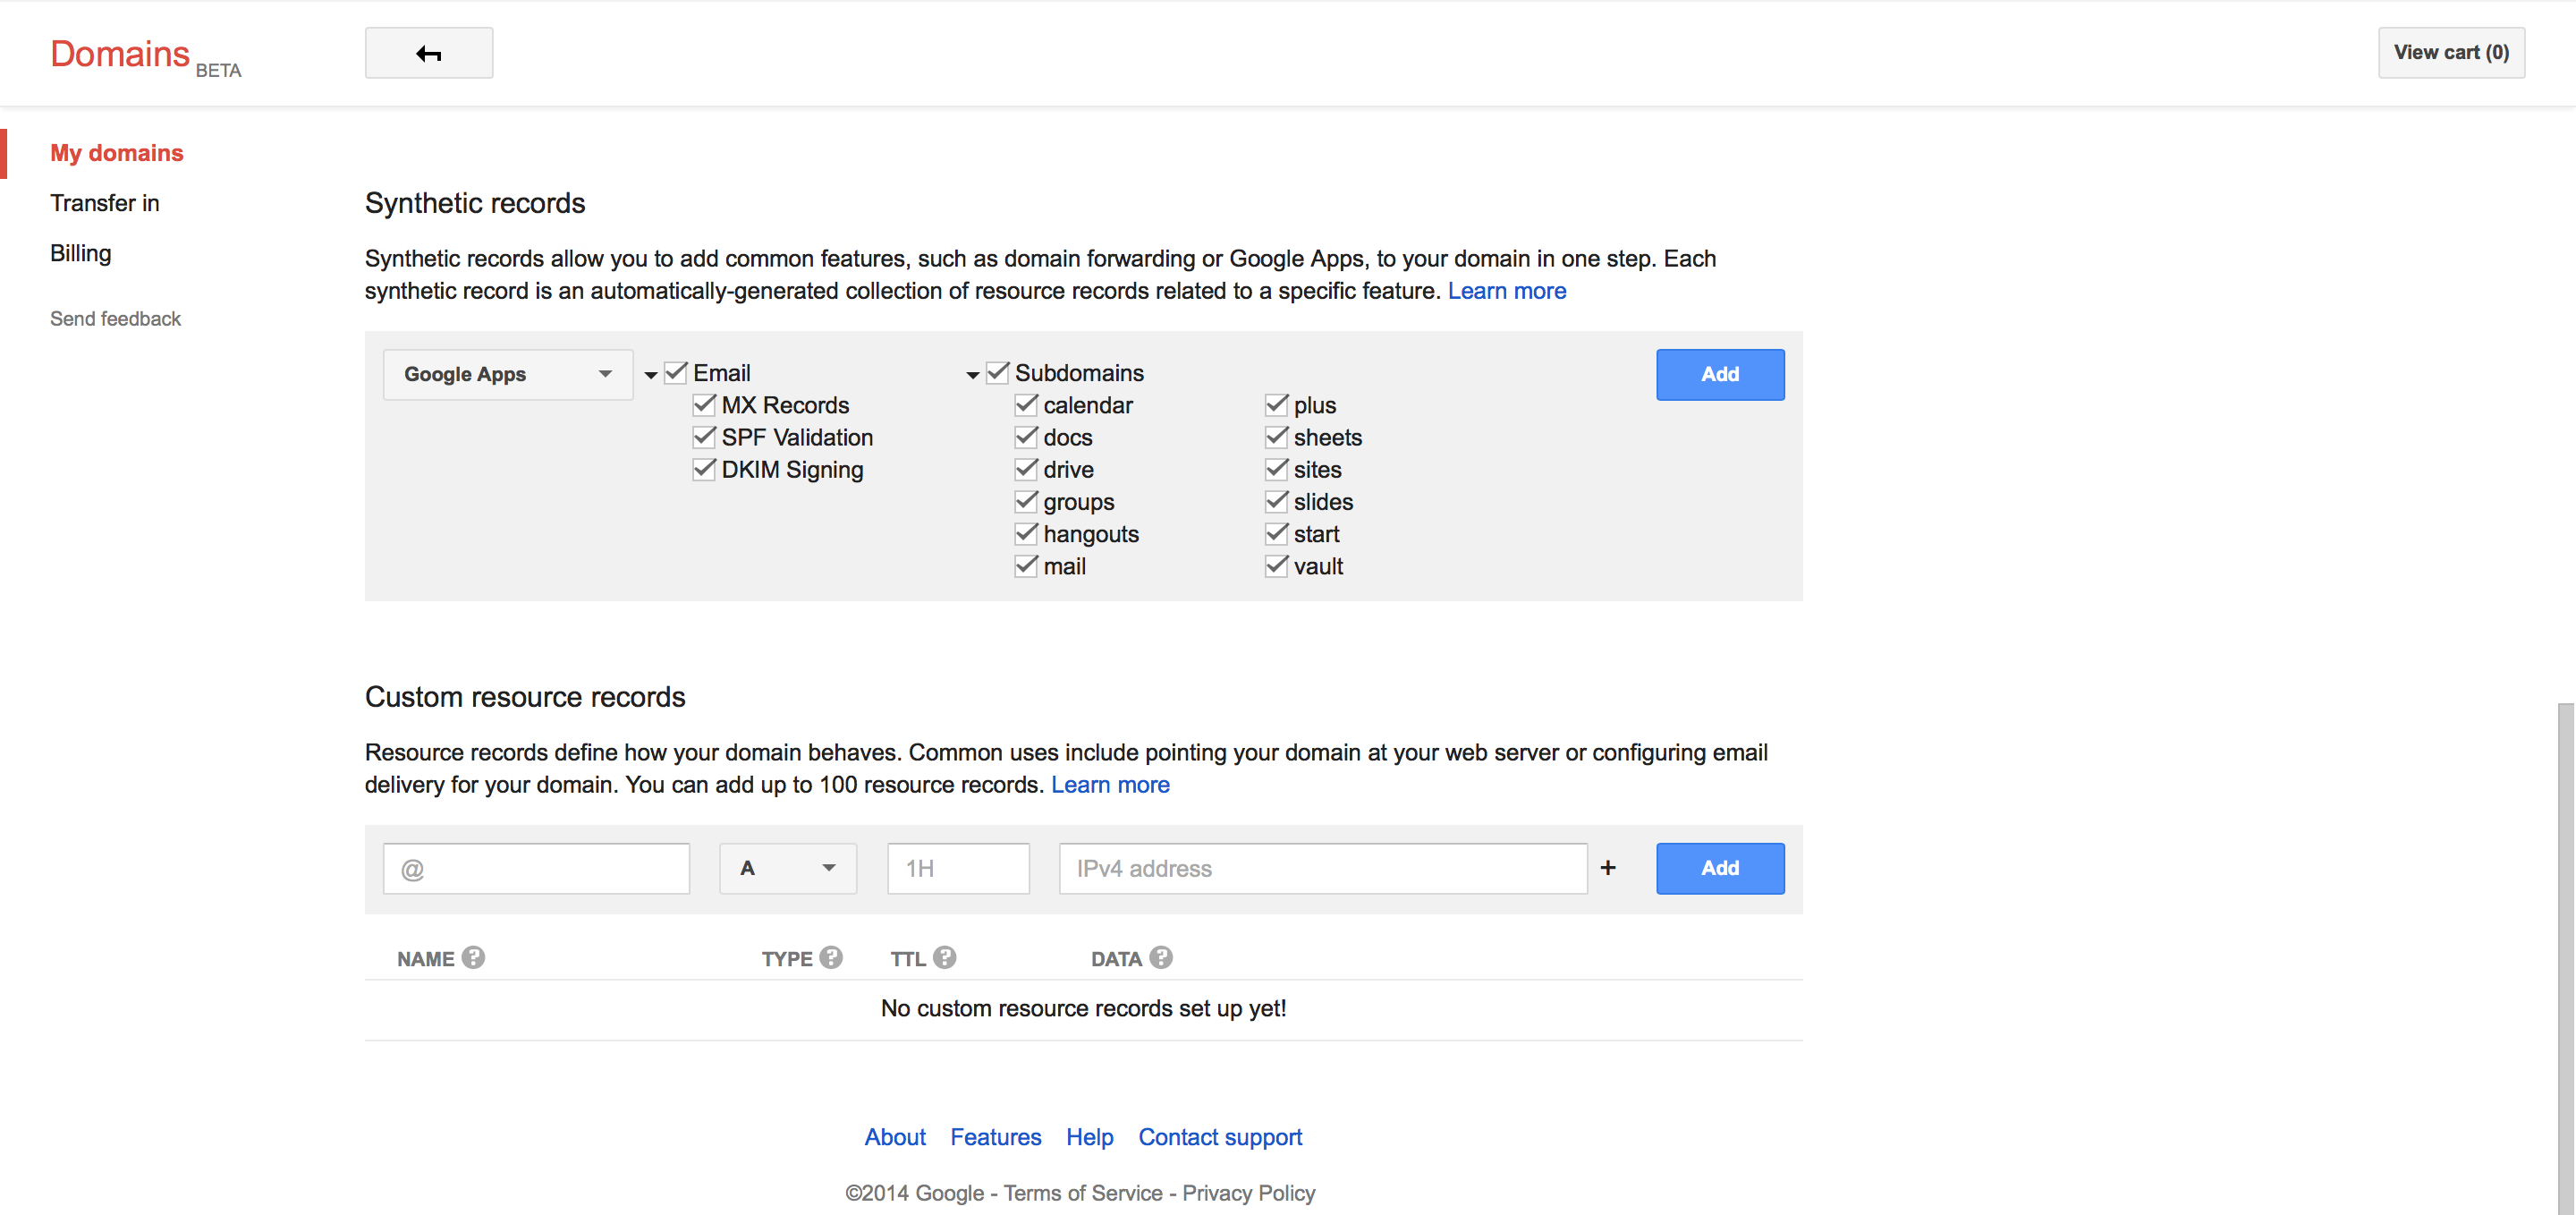Click the back arrow button

(x=428, y=53)
